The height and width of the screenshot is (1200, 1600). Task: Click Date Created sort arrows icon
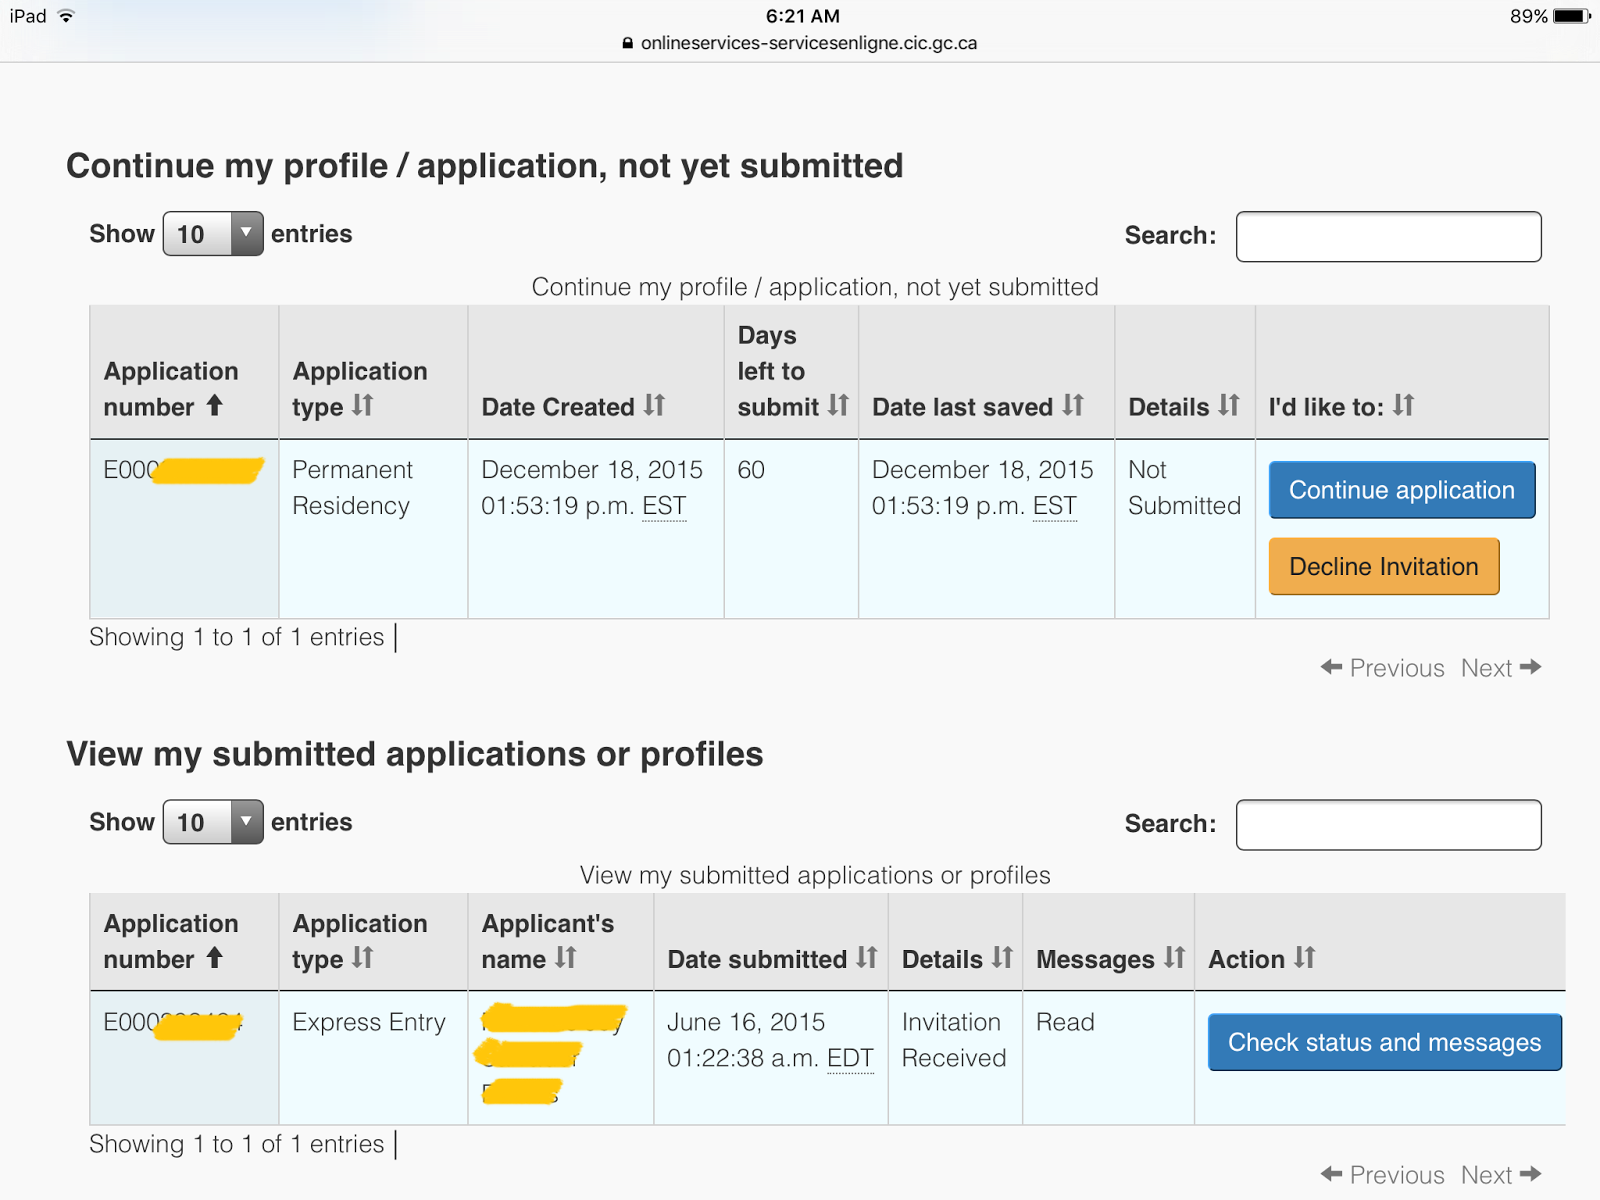654,405
